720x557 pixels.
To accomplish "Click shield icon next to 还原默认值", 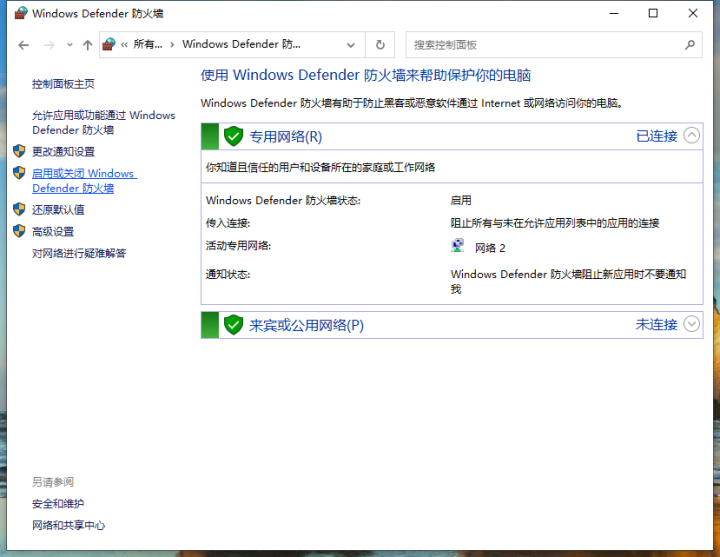I will click(x=19, y=209).
